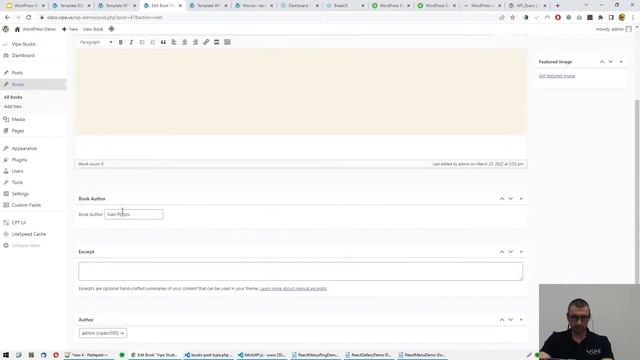Open Vipe Studio sidebar item
The height and width of the screenshot is (360, 640).
click(23, 44)
